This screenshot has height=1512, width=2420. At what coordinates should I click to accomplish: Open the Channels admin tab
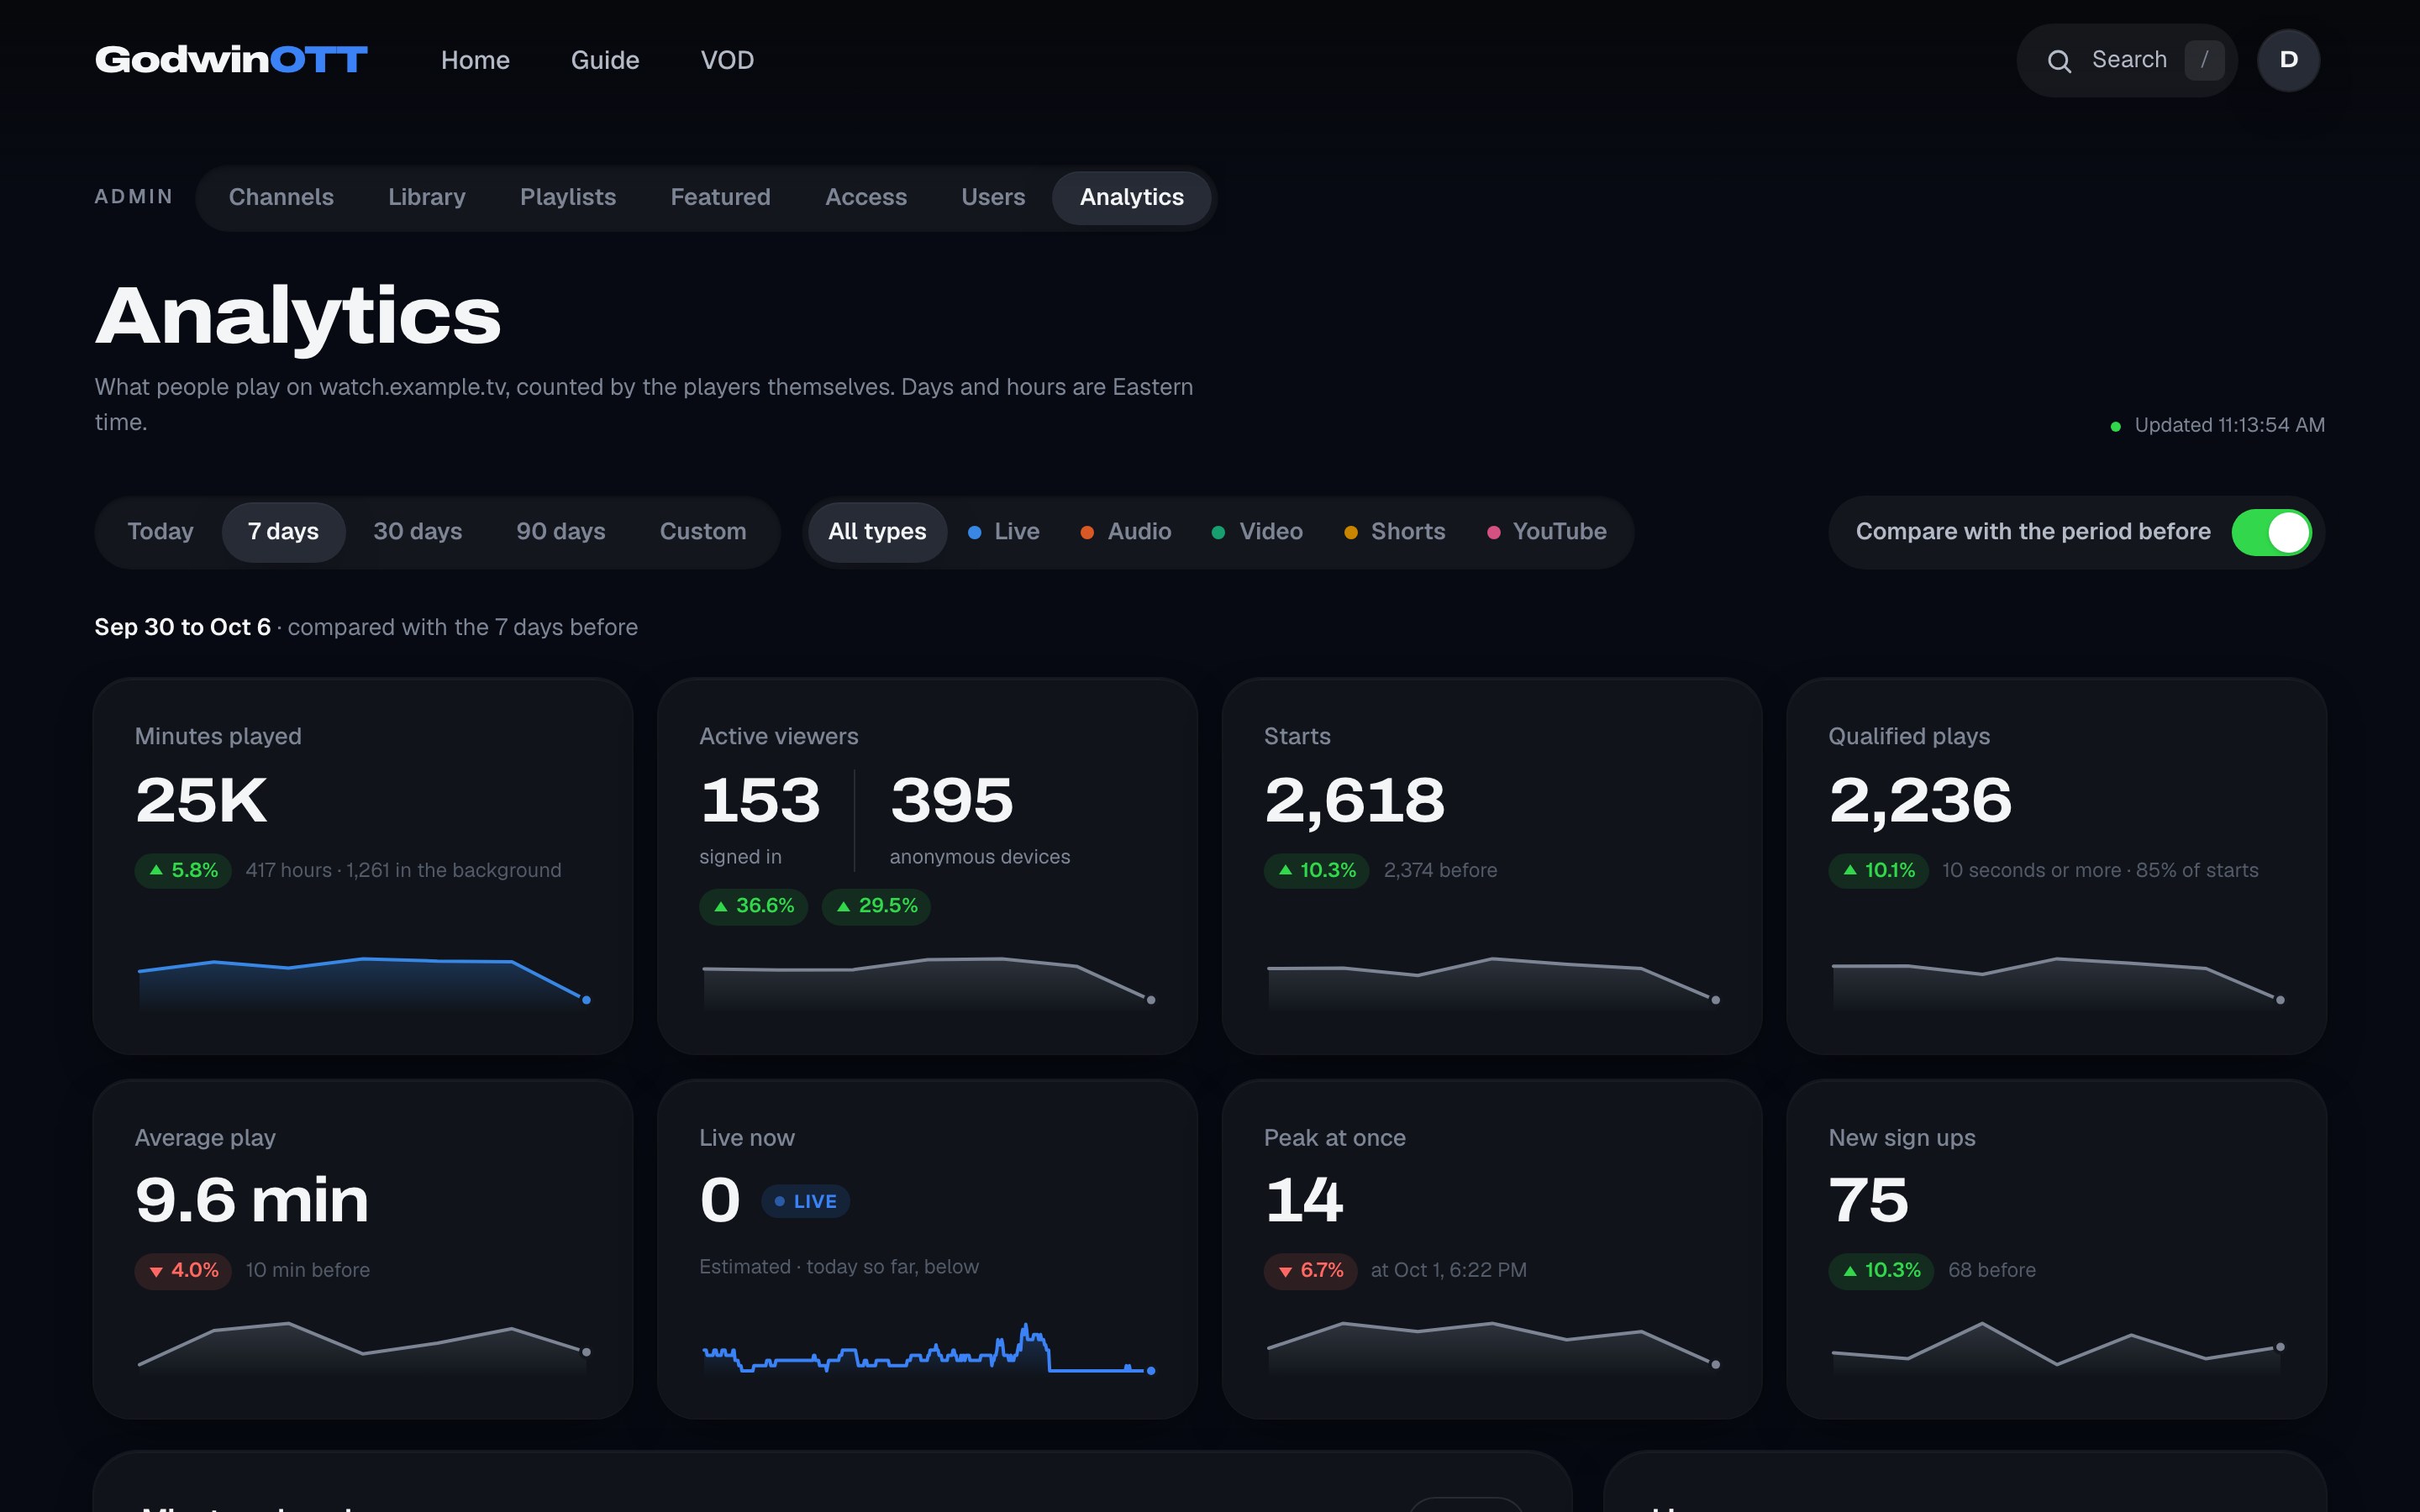pos(281,197)
